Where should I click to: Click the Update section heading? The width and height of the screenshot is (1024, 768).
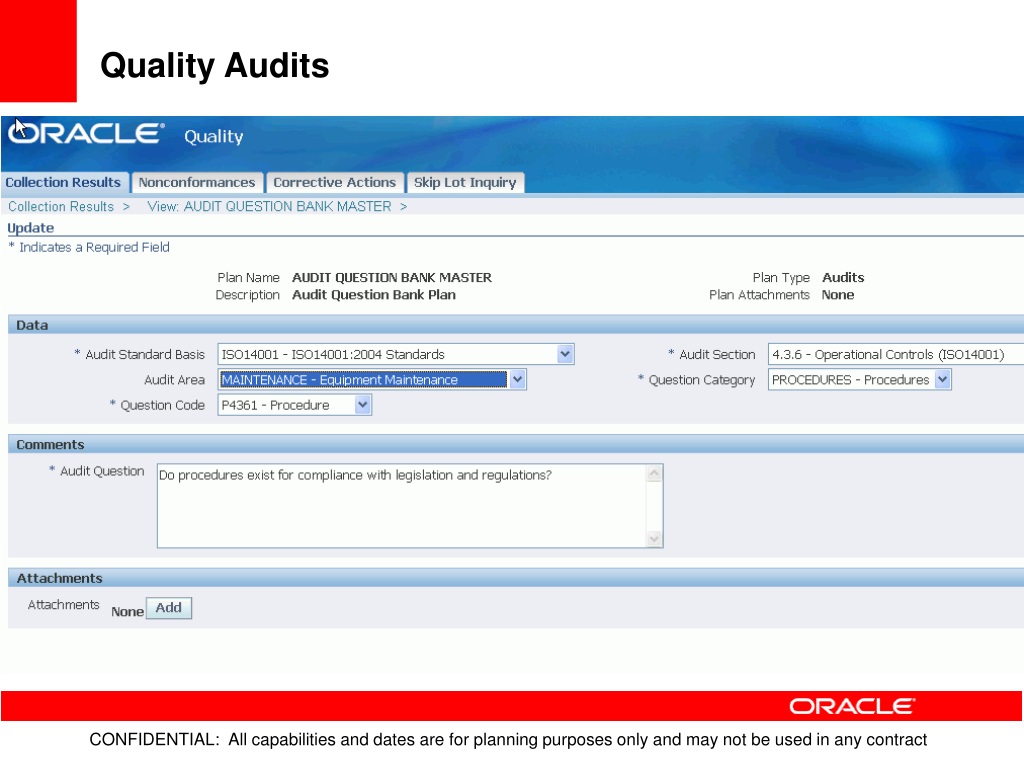tap(31, 228)
